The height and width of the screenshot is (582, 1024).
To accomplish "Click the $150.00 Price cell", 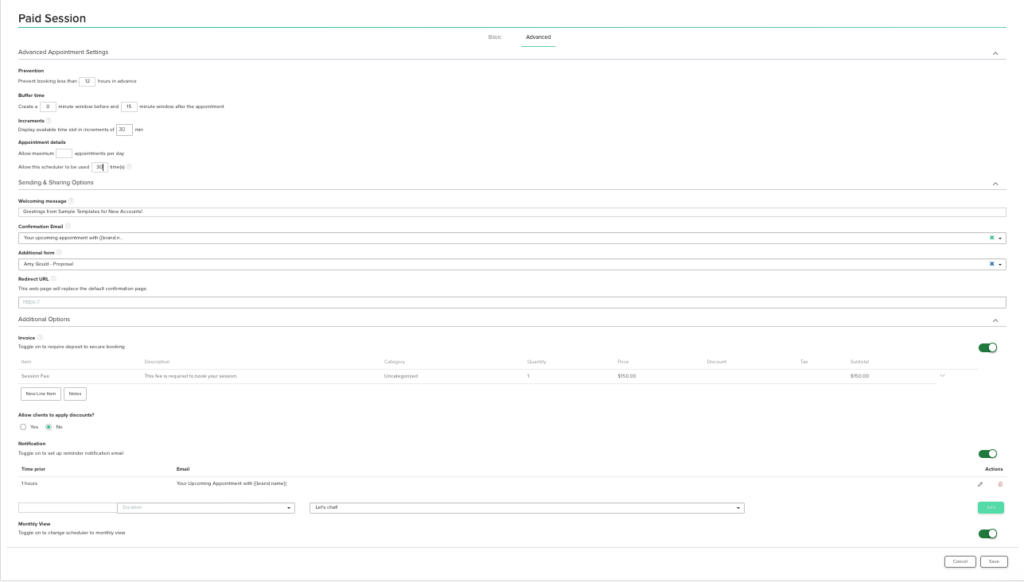I will coord(627,376).
